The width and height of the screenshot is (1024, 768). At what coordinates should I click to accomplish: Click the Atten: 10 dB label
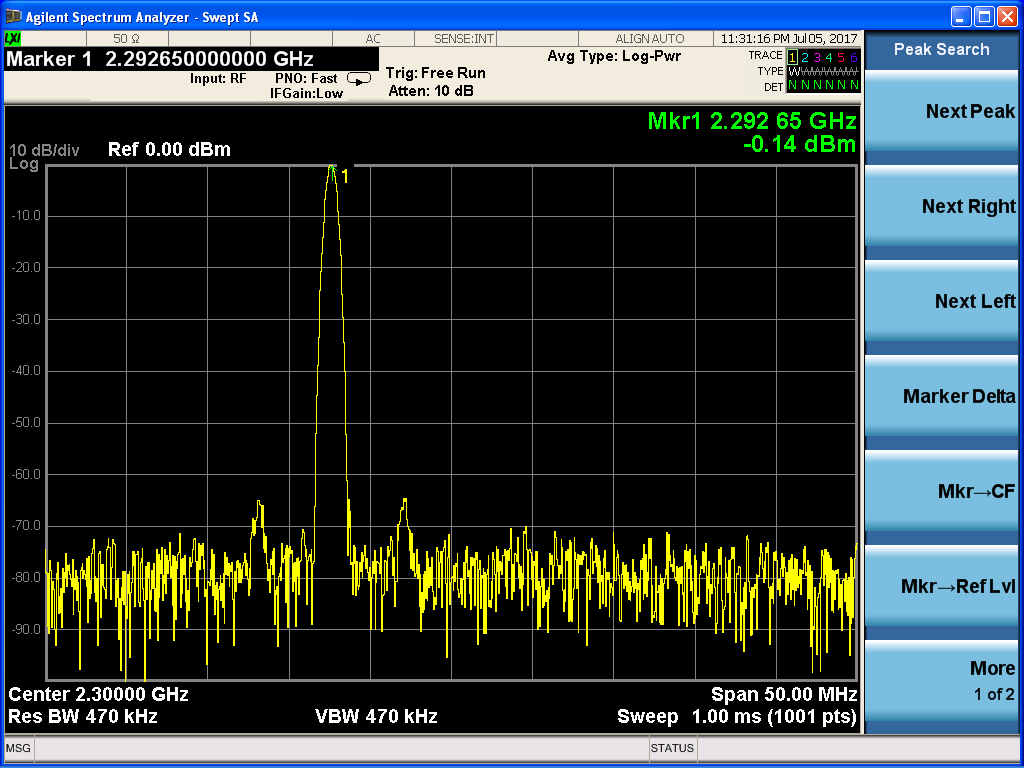coord(431,91)
